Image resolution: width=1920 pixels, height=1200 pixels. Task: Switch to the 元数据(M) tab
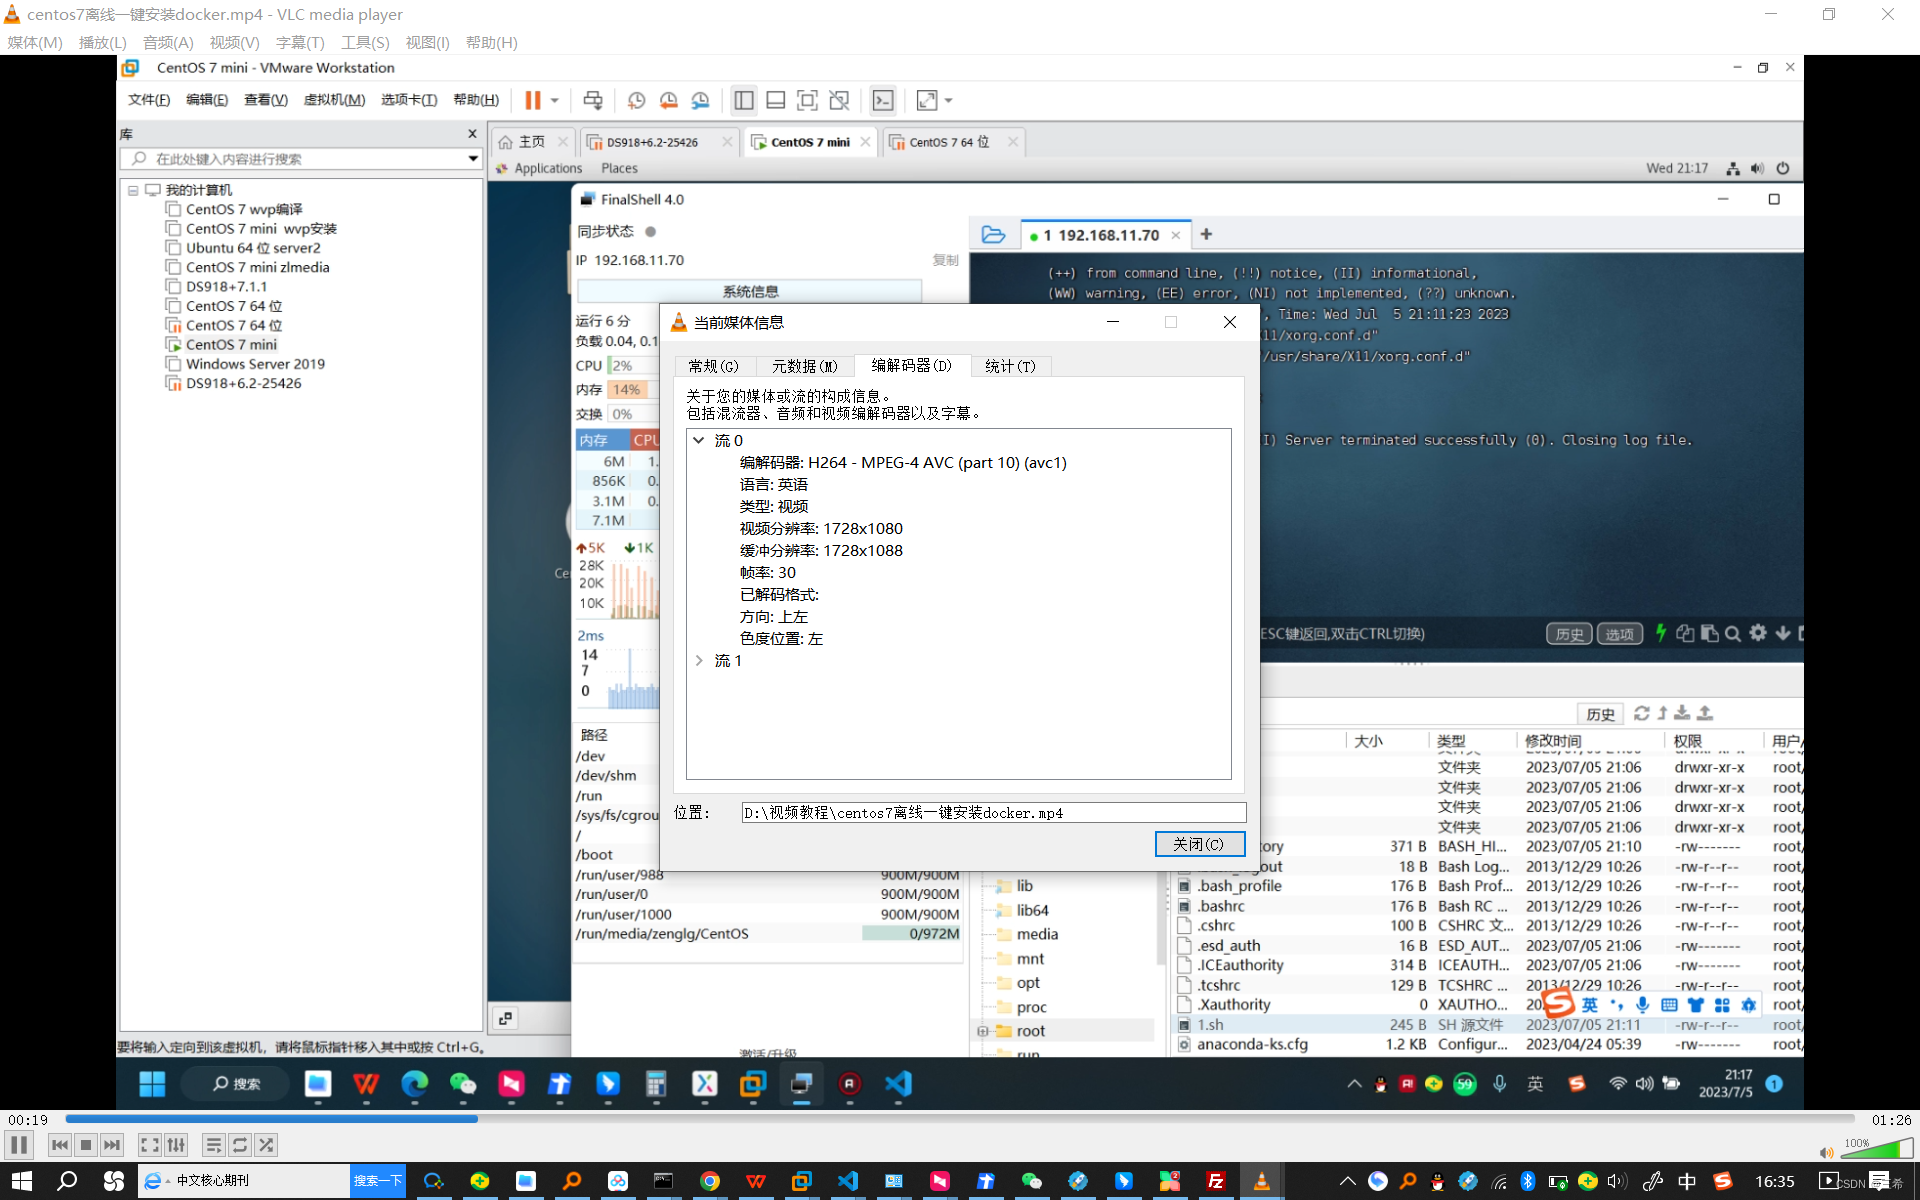804,366
